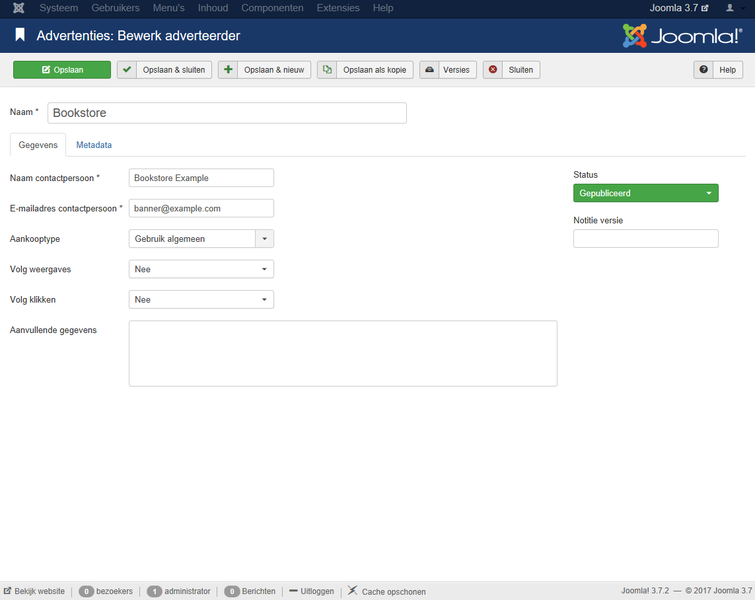The width and height of the screenshot is (755, 600).
Task: Click the Berichten count badge
Action: coord(232,591)
